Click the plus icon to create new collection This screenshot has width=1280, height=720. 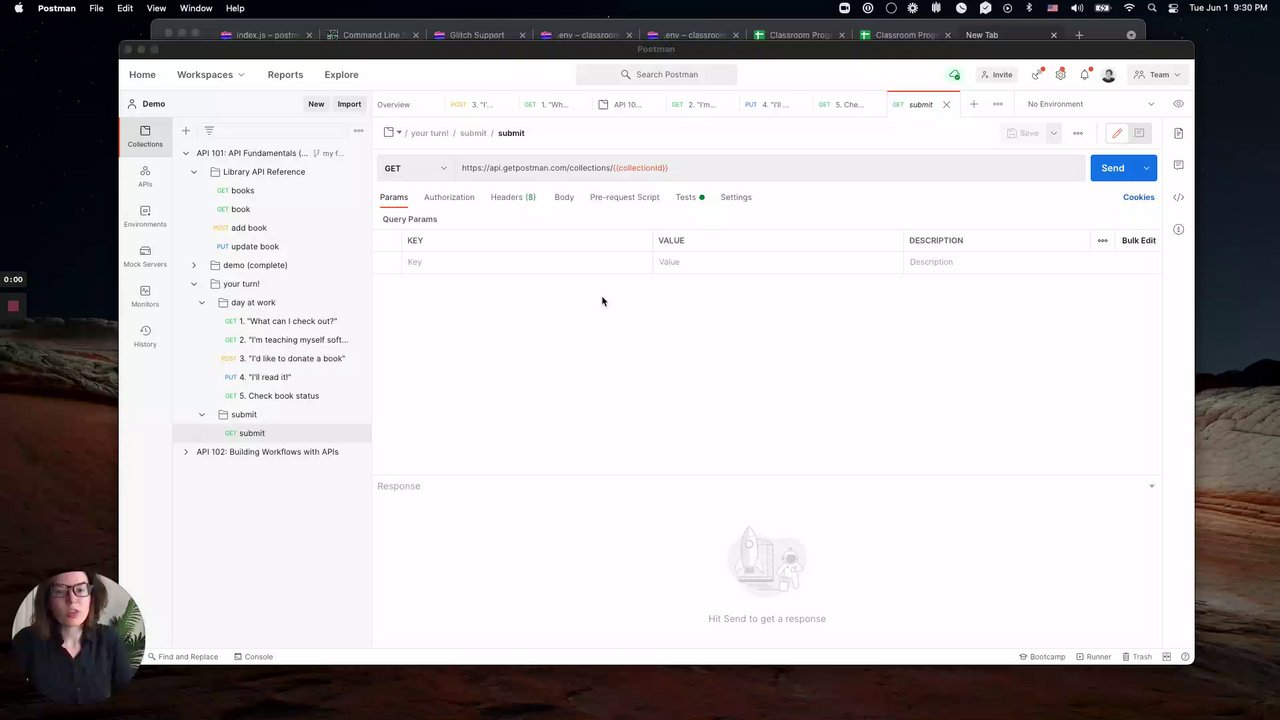(x=185, y=130)
